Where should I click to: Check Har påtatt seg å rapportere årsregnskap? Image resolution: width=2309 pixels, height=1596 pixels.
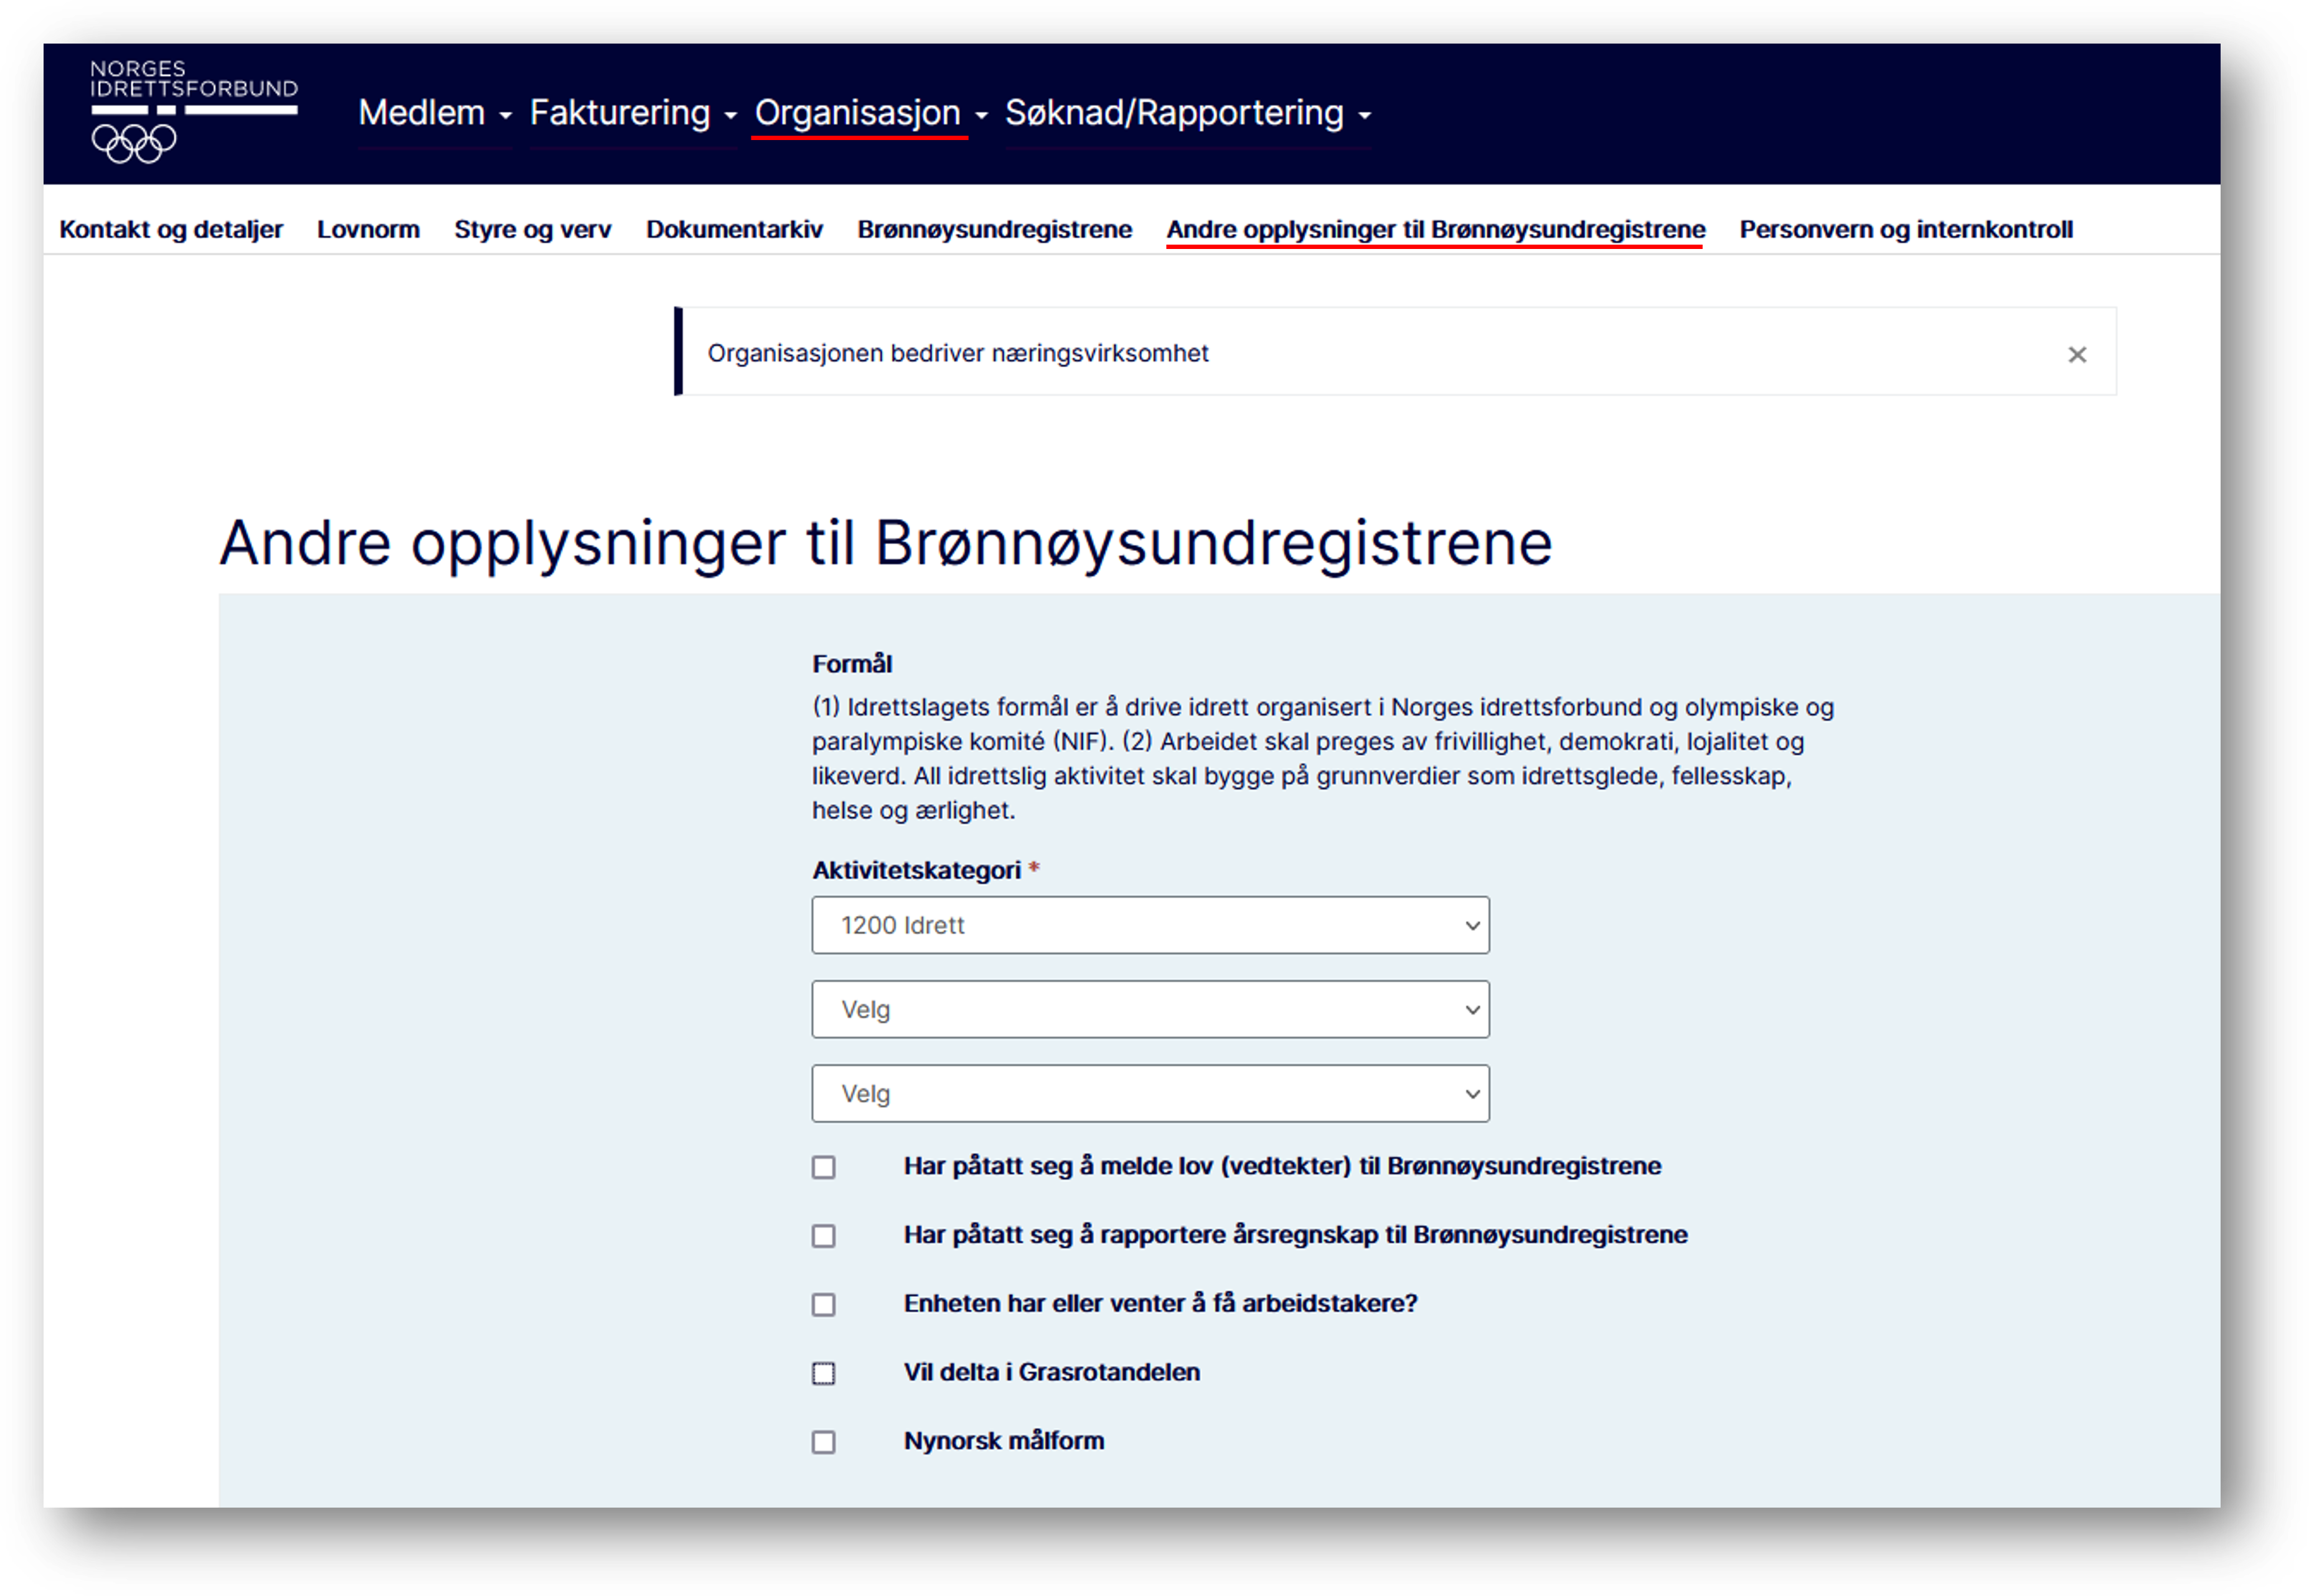point(823,1236)
